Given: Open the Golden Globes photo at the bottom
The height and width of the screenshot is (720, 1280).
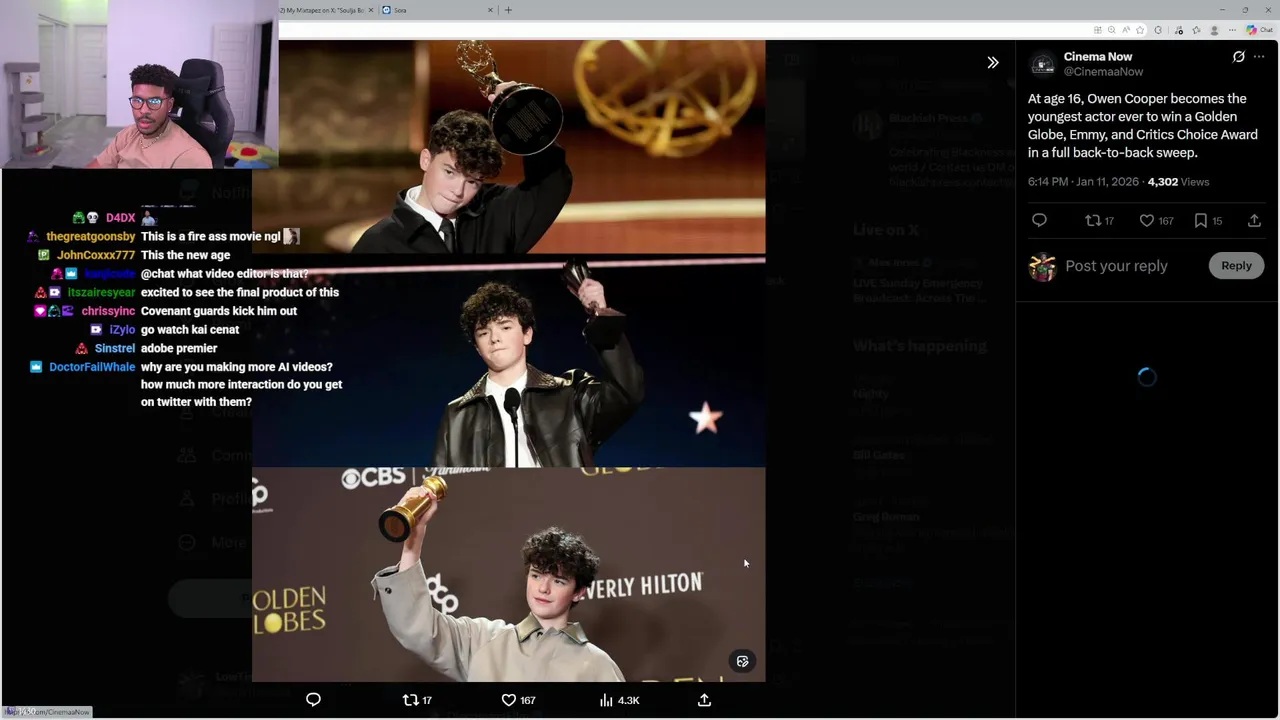Looking at the screenshot, I should coord(509,575).
